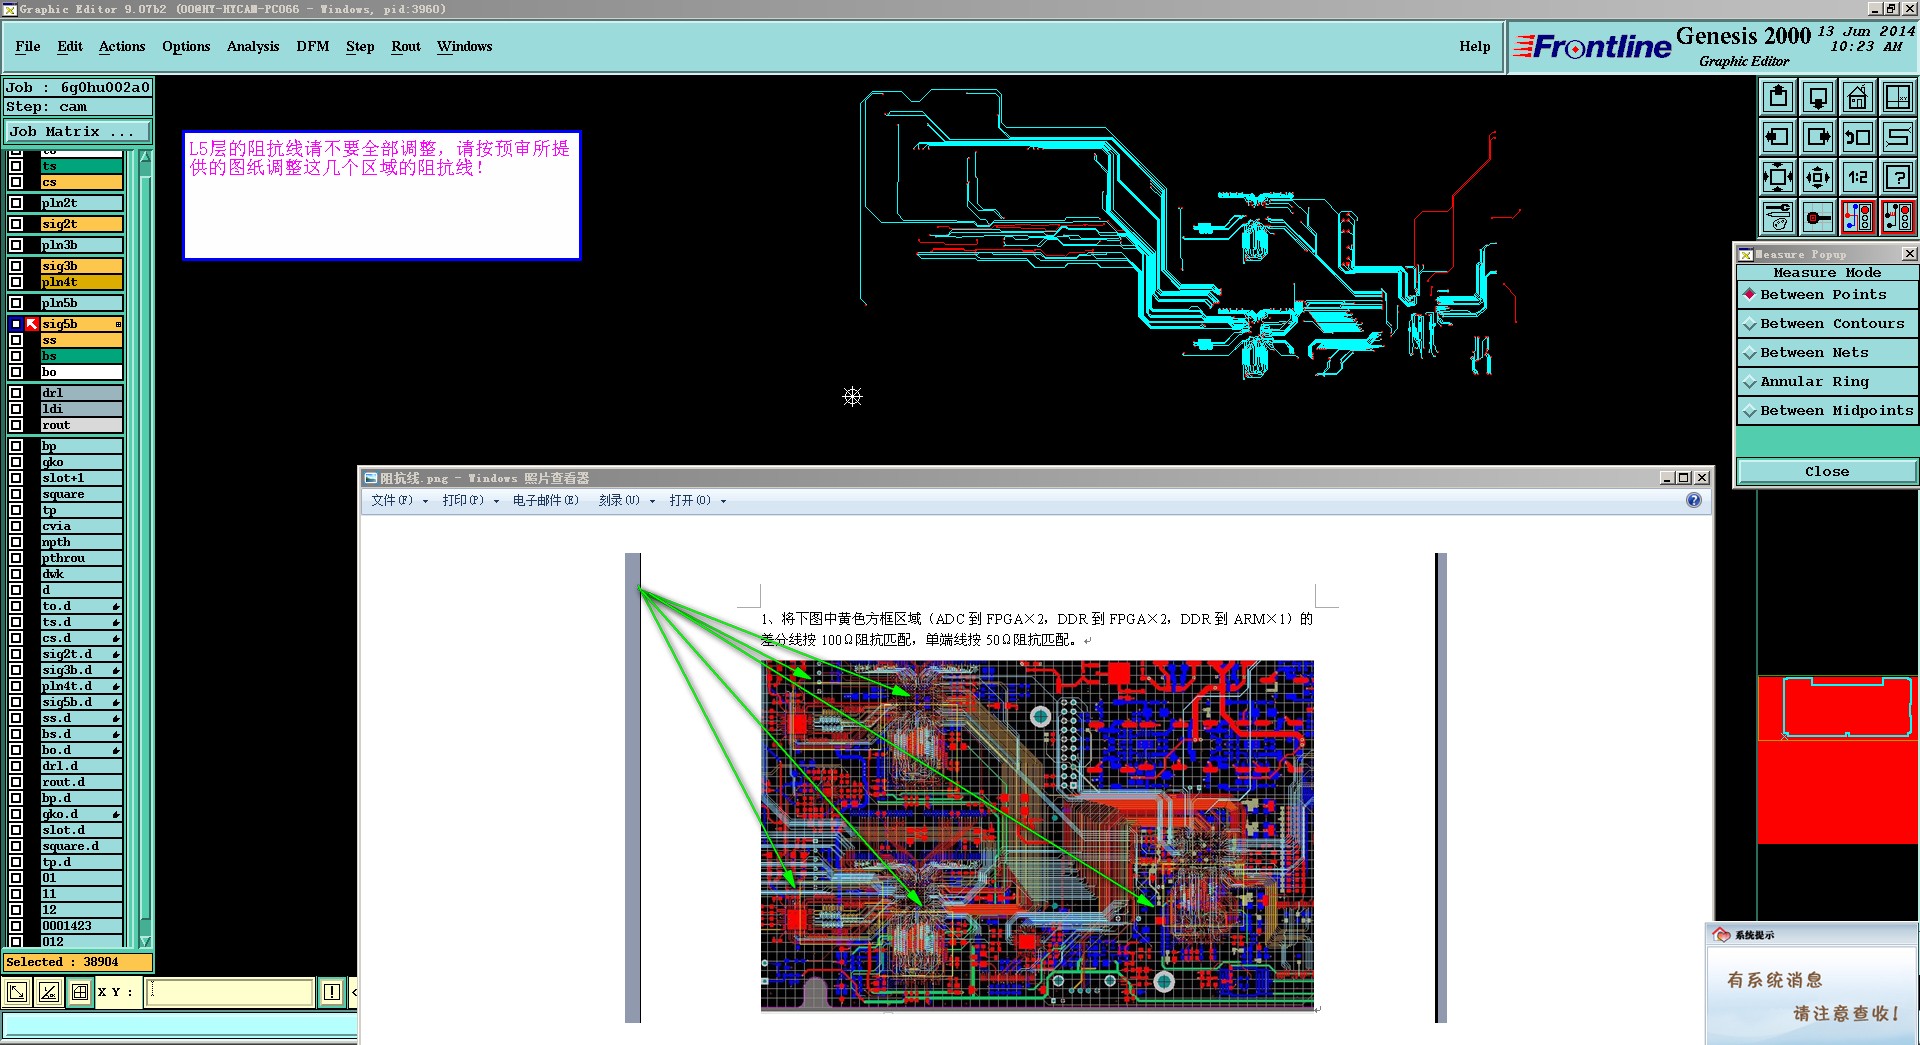Click the pan left view icon
The height and width of the screenshot is (1045, 1920).
tap(1778, 137)
